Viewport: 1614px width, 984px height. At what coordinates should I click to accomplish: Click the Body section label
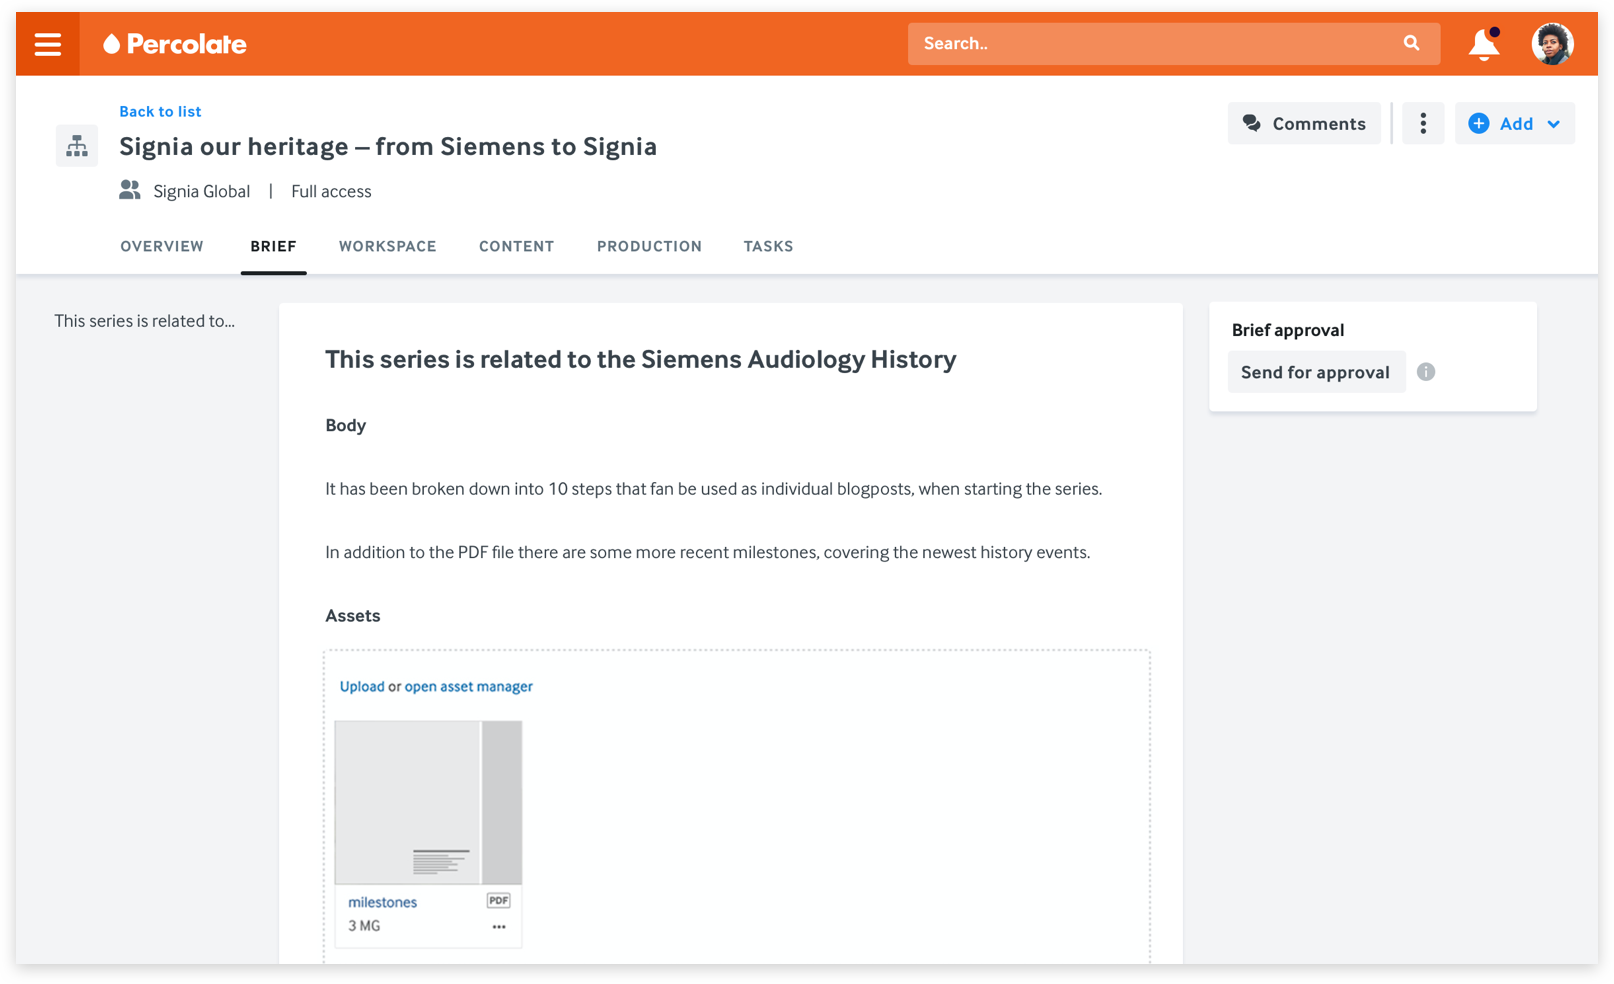345,425
